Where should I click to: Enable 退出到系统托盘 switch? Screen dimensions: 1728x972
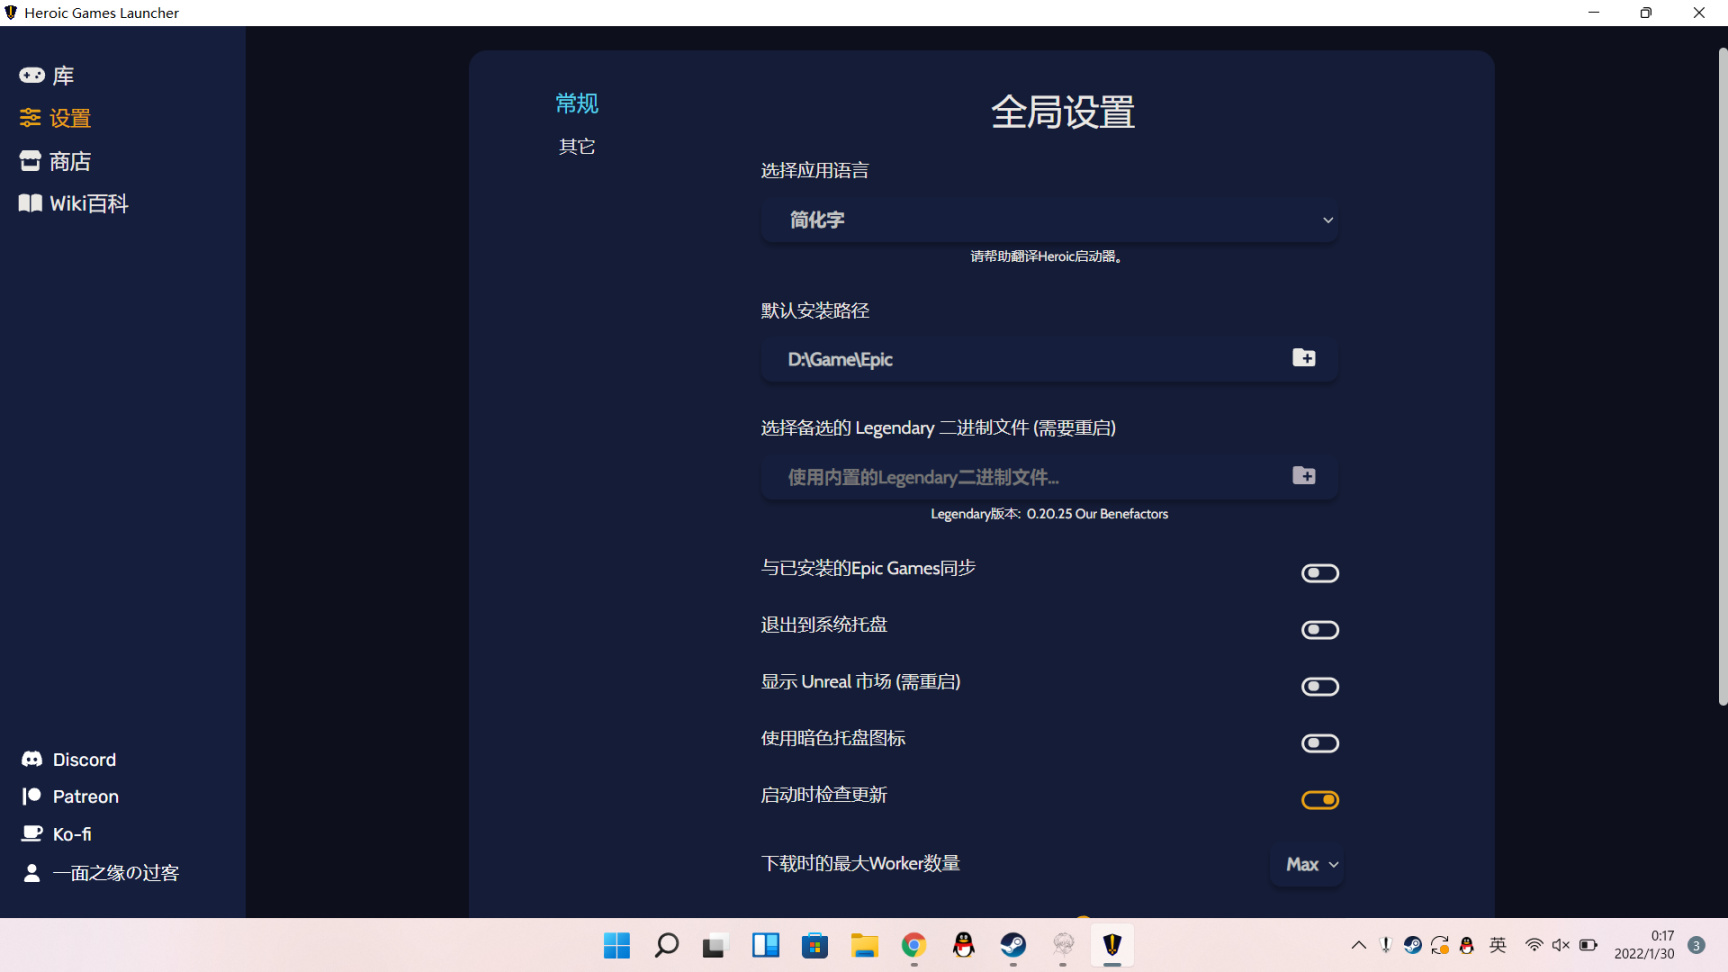(x=1320, y=630)
